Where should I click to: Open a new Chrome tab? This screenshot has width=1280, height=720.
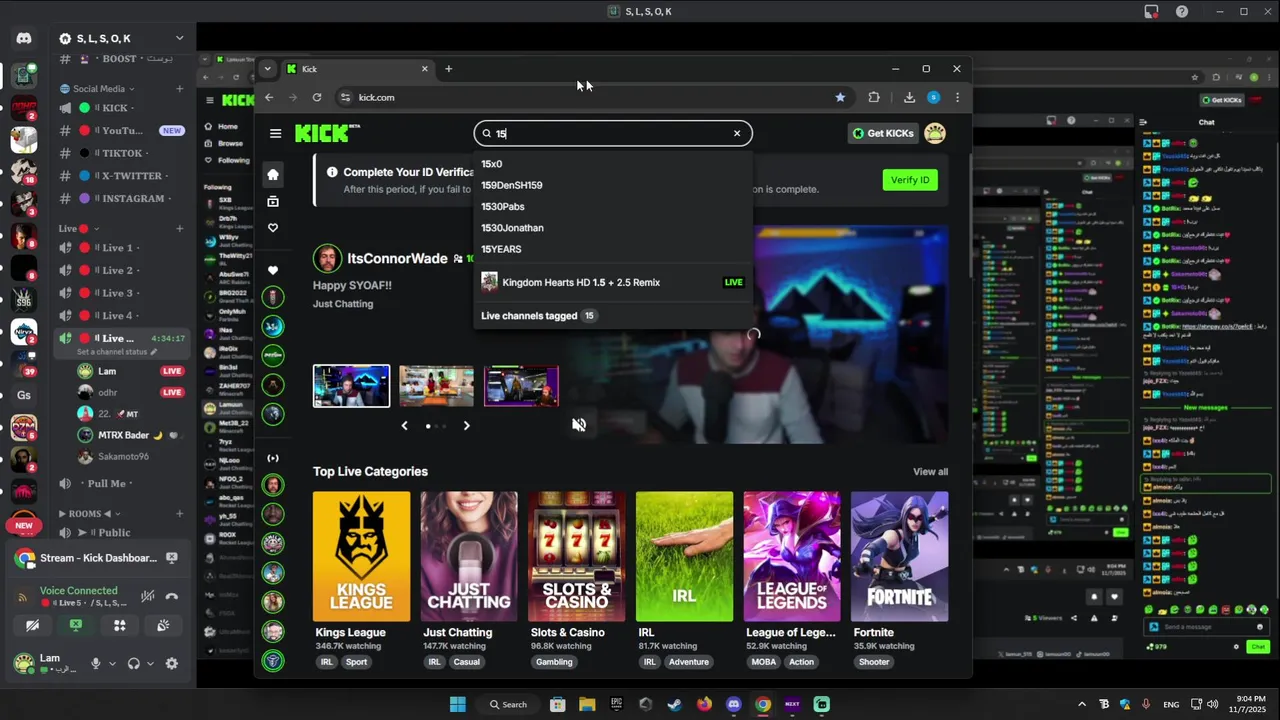pyautogui.click(x=448, y=69)
